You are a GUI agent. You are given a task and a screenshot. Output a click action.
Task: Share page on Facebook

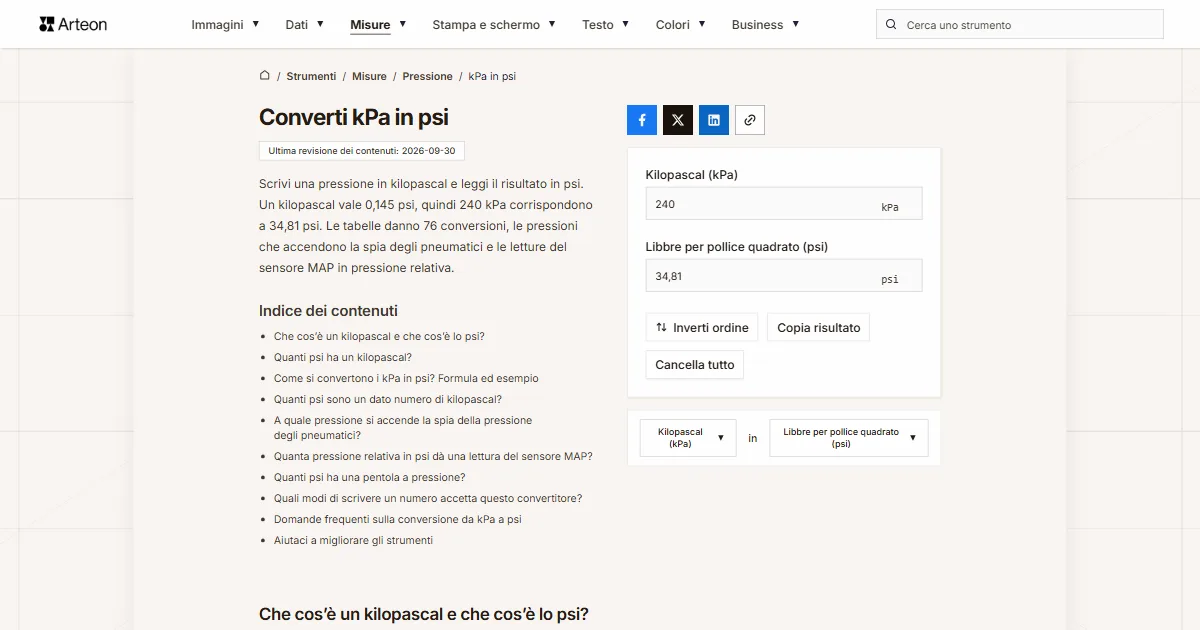click(x=642, y=120)
